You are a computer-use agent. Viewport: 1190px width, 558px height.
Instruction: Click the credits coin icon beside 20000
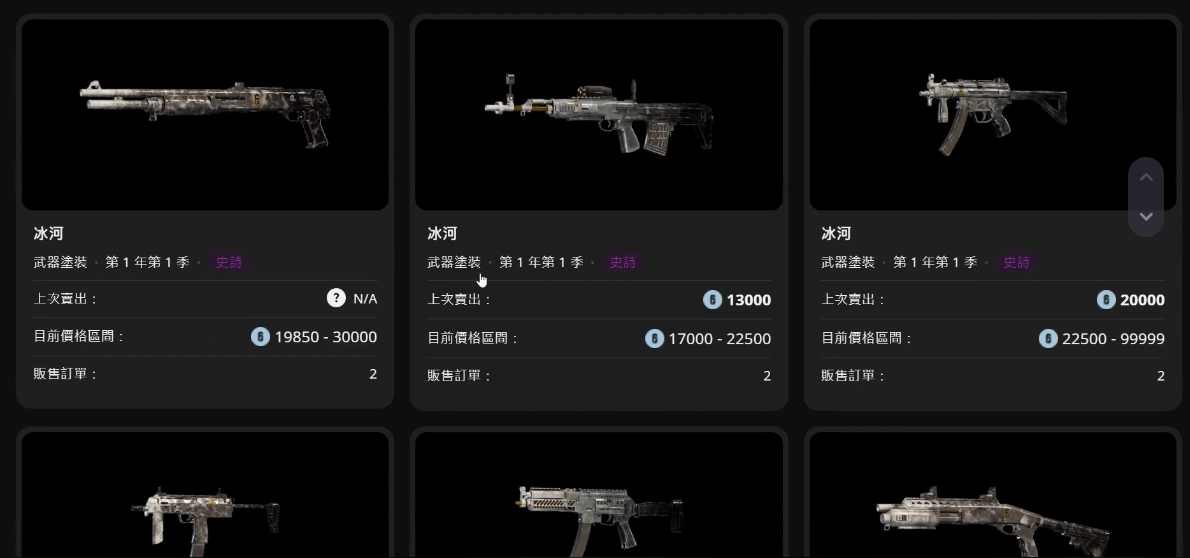pyautogui.click(x=1106, y=300)
